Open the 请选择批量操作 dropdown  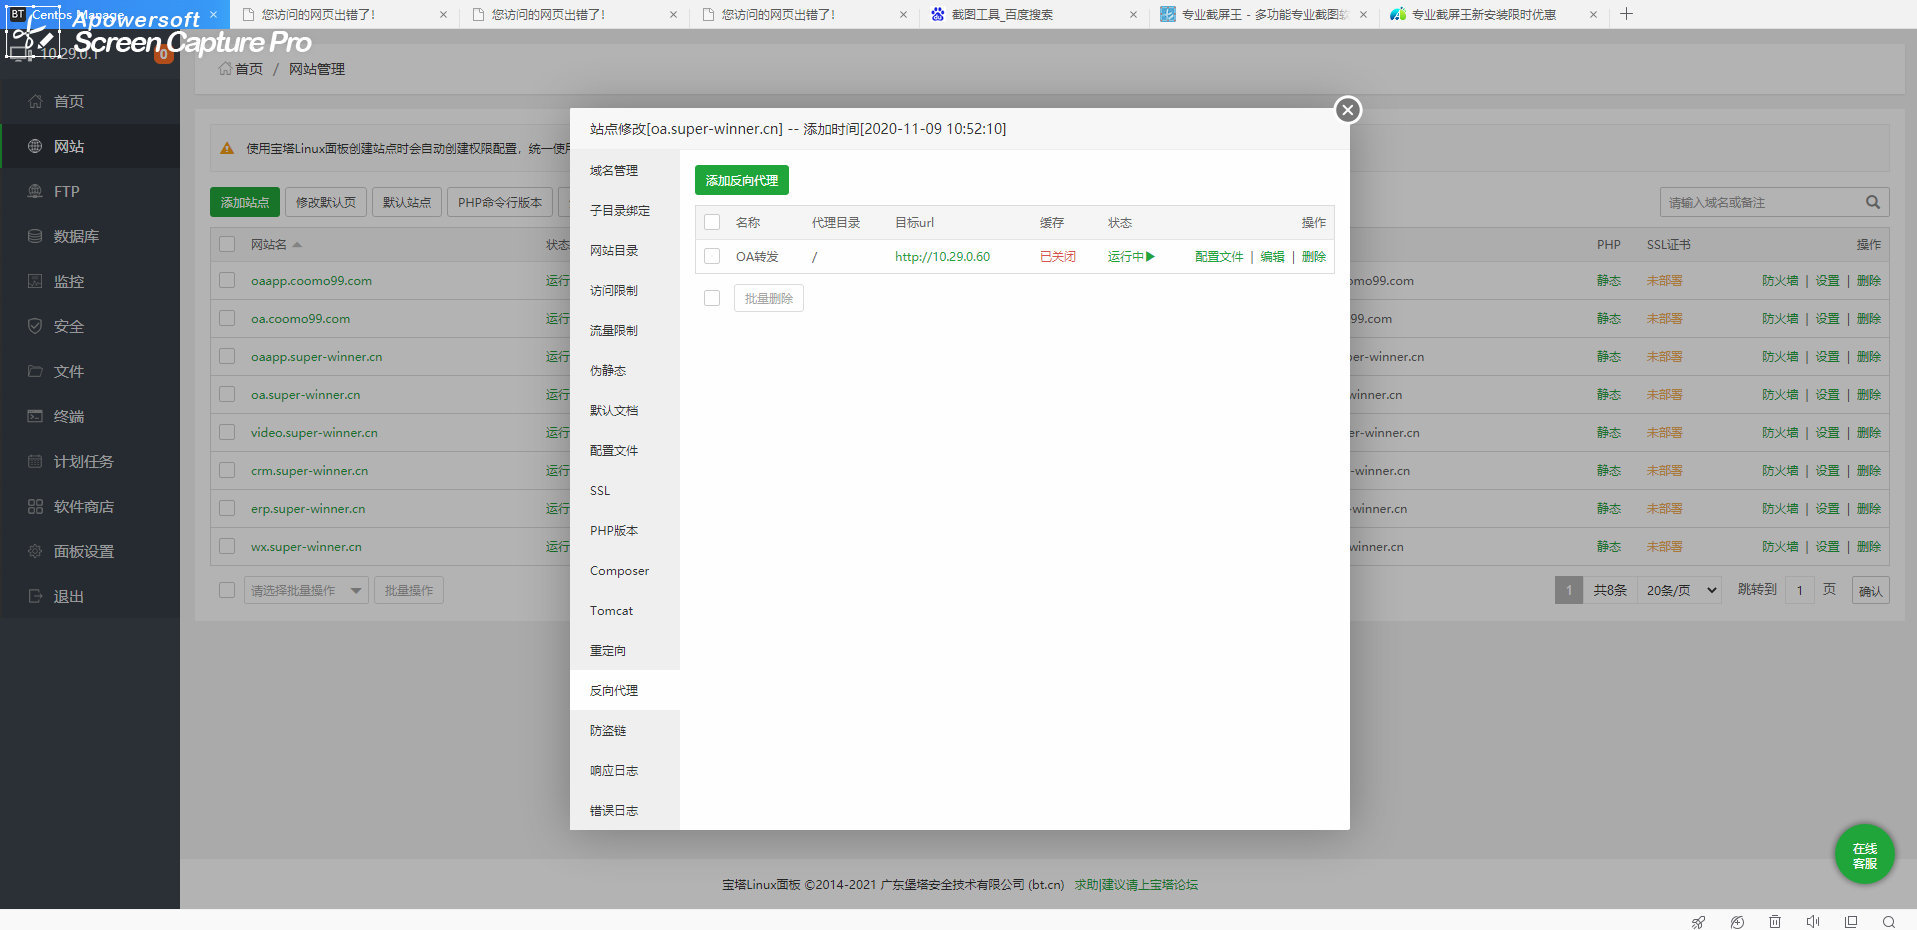306,590
